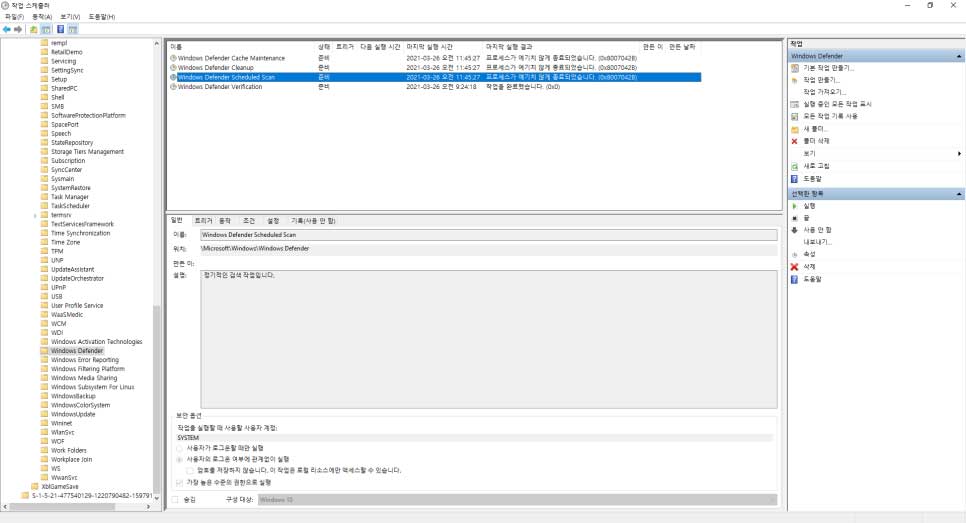966x523 pixels.
Task: Select the Windows Defender Cleanup task row
Action: coord(434,67)
